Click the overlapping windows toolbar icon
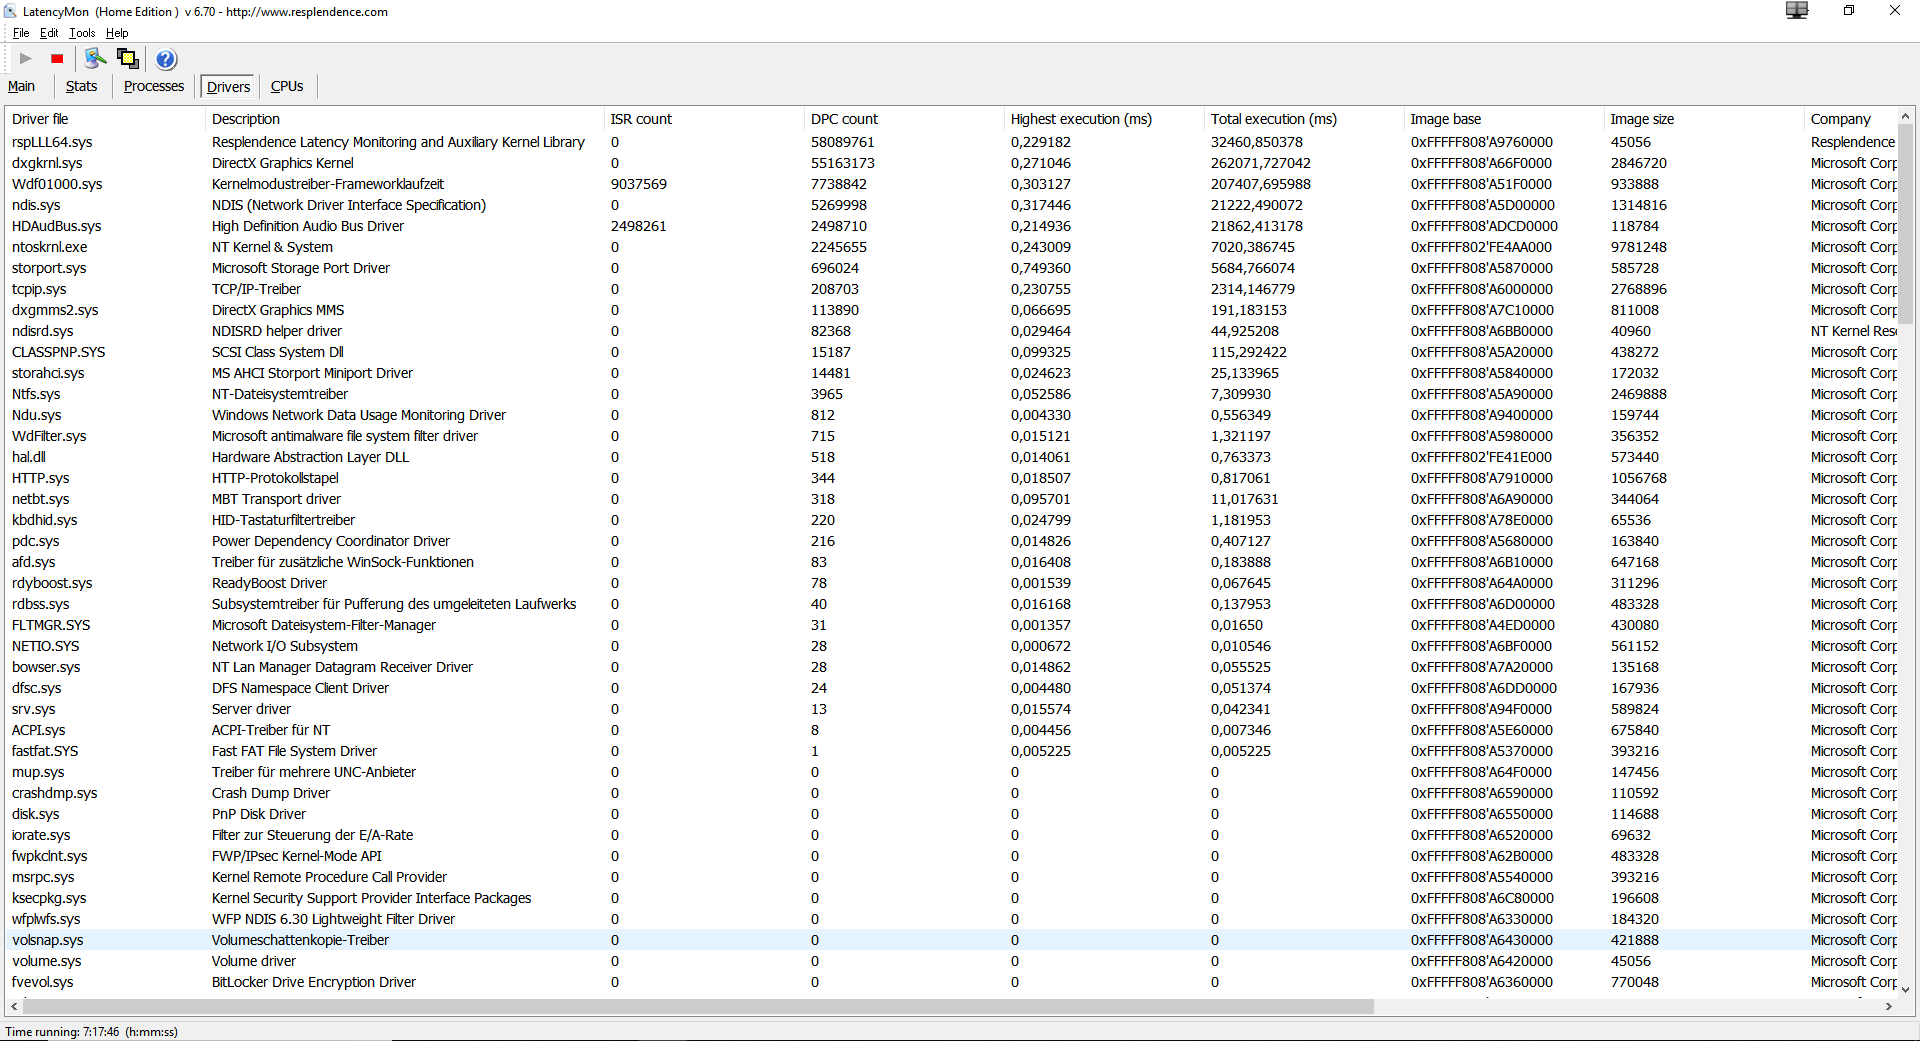 128,59
